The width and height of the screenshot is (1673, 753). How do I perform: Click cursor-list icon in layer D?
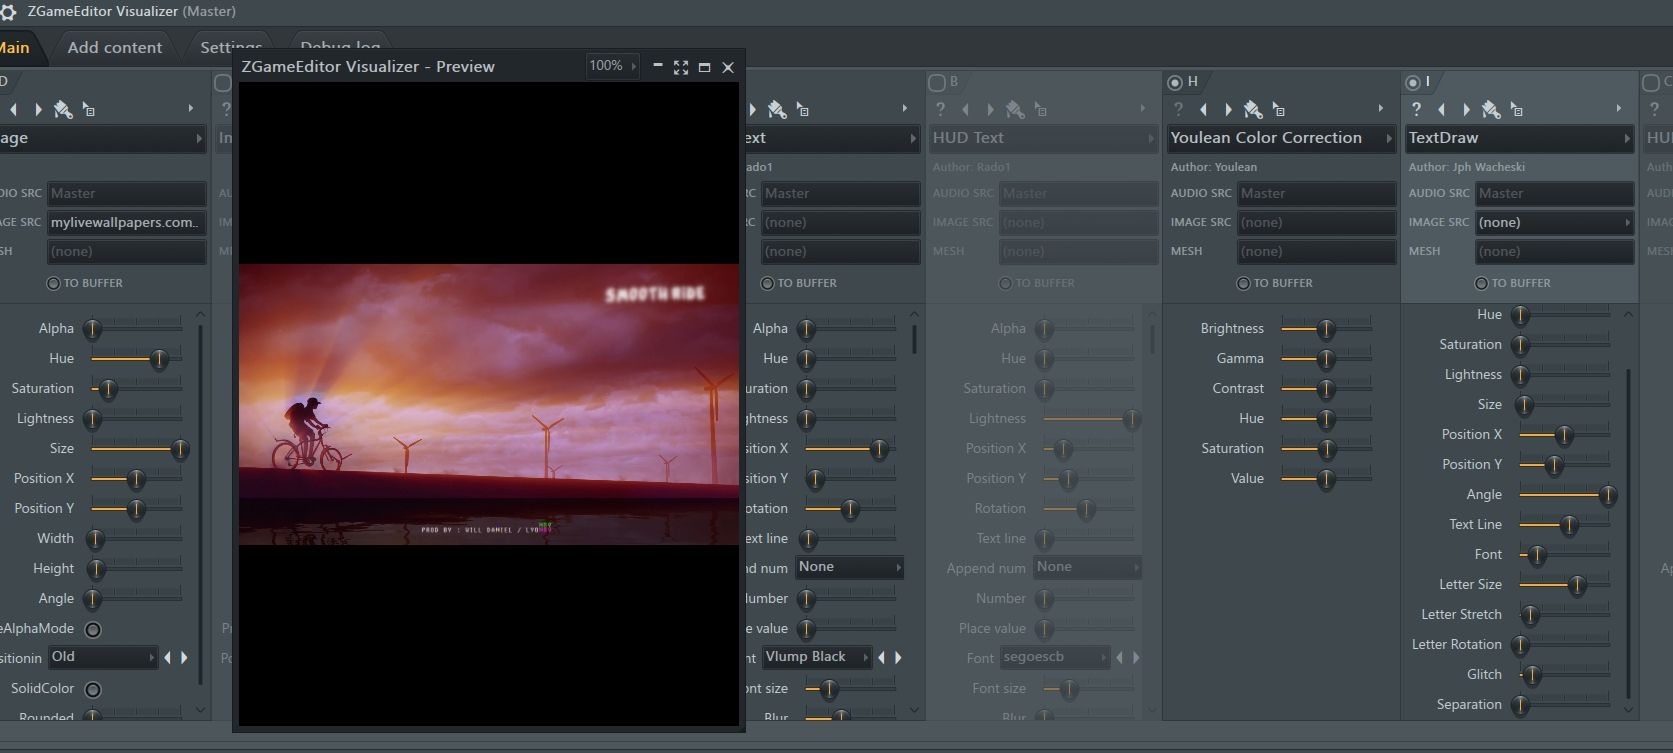(x=89, y=109)
